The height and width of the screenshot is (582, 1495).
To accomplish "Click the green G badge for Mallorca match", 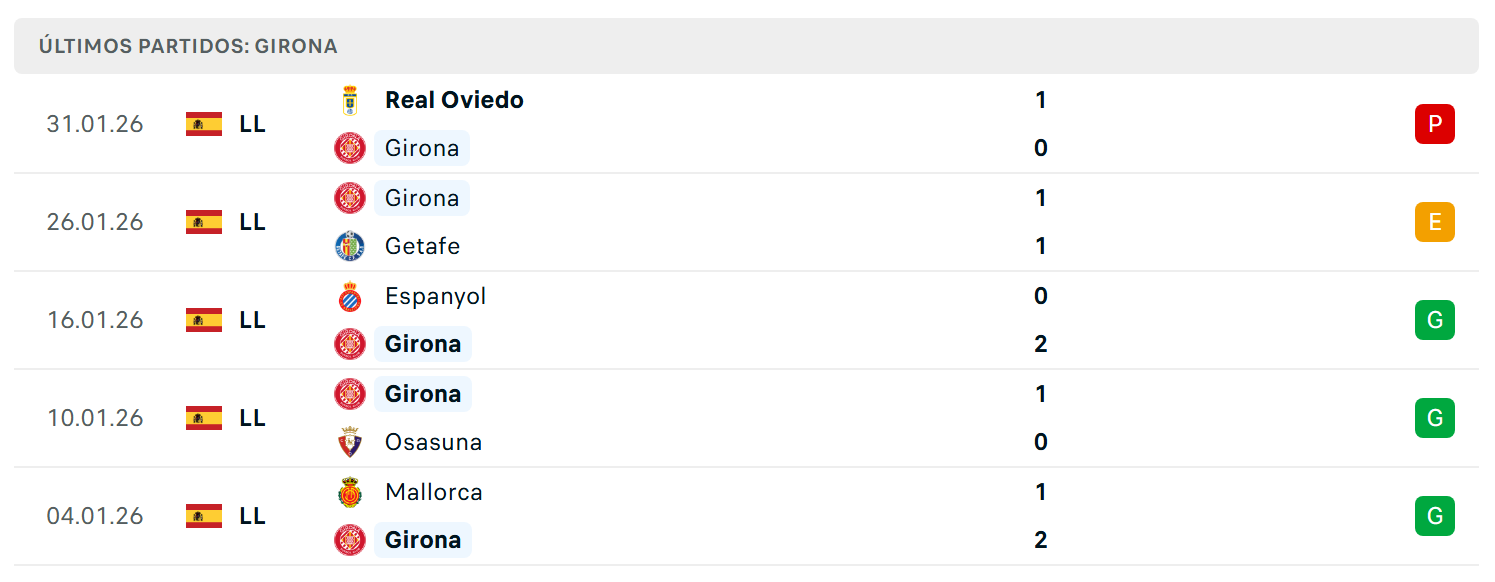I will point(1435,516).
